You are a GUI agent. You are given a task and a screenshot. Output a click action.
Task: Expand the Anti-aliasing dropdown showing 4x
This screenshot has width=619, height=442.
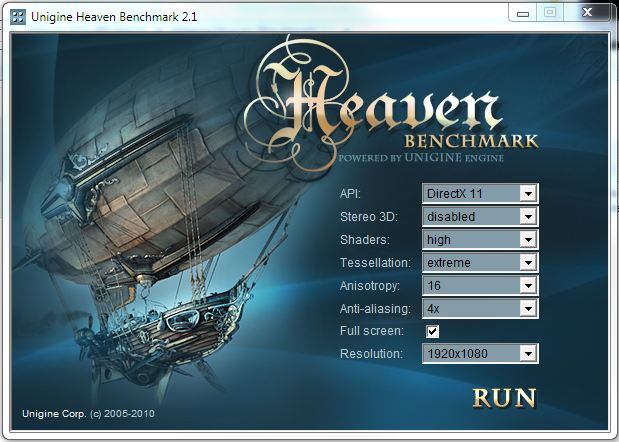pos(480,308)
